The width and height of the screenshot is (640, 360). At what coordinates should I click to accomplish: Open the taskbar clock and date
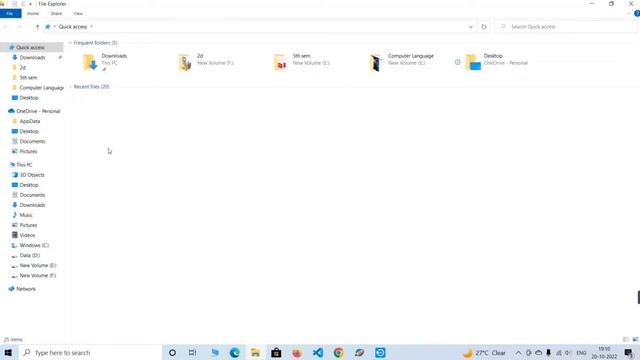coord(604,353)
